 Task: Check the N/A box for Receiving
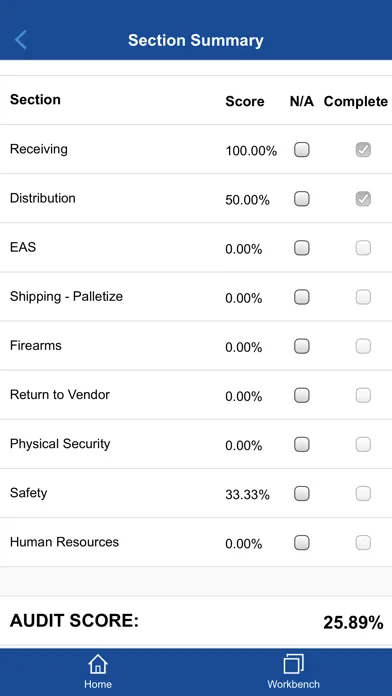302,150
